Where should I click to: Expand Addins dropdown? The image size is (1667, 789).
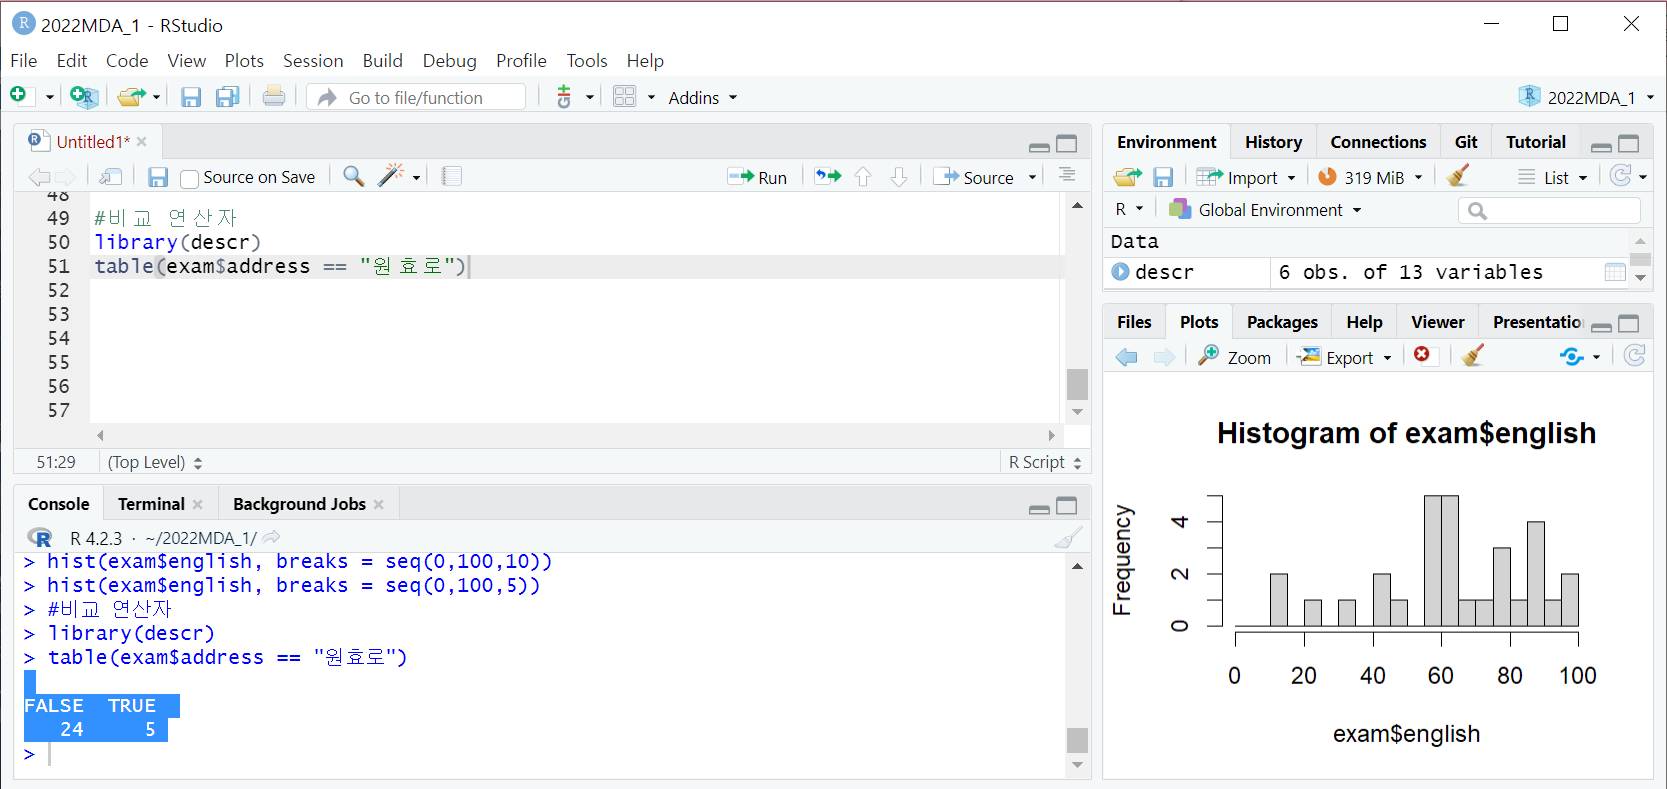point(703,97)
